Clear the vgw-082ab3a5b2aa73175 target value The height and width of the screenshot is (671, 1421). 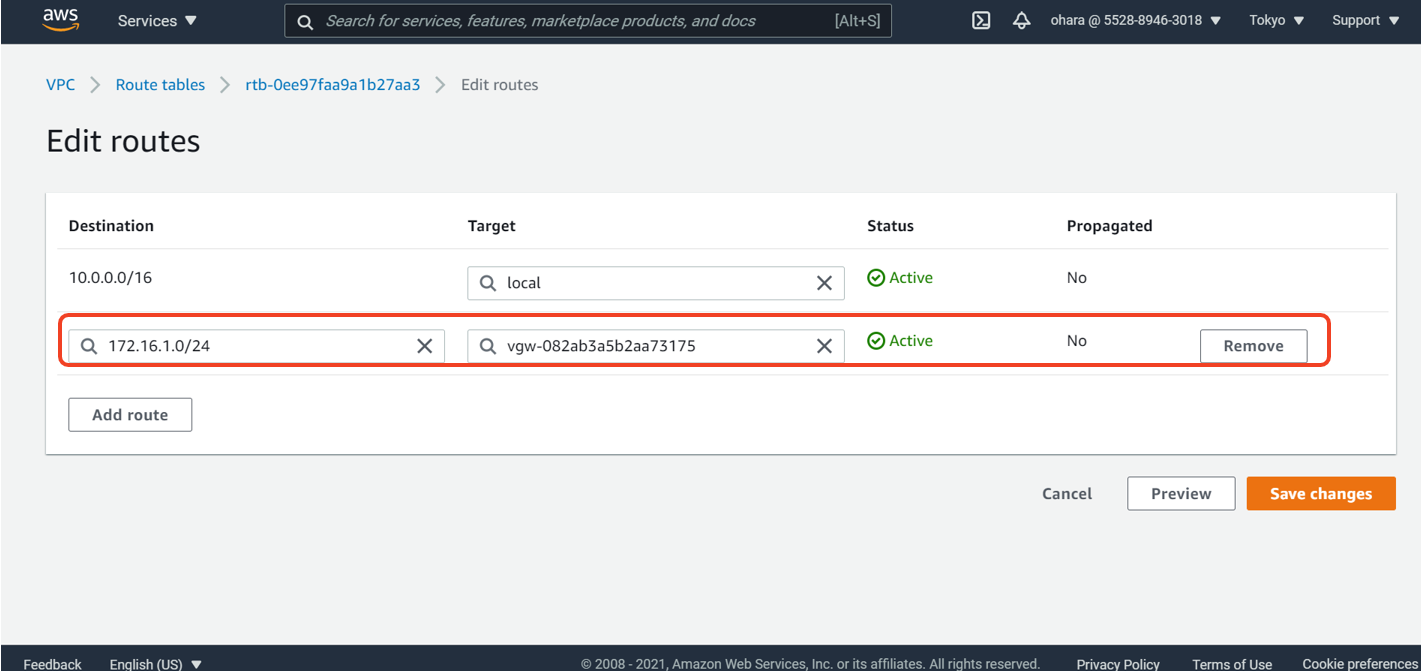(824, 346)
